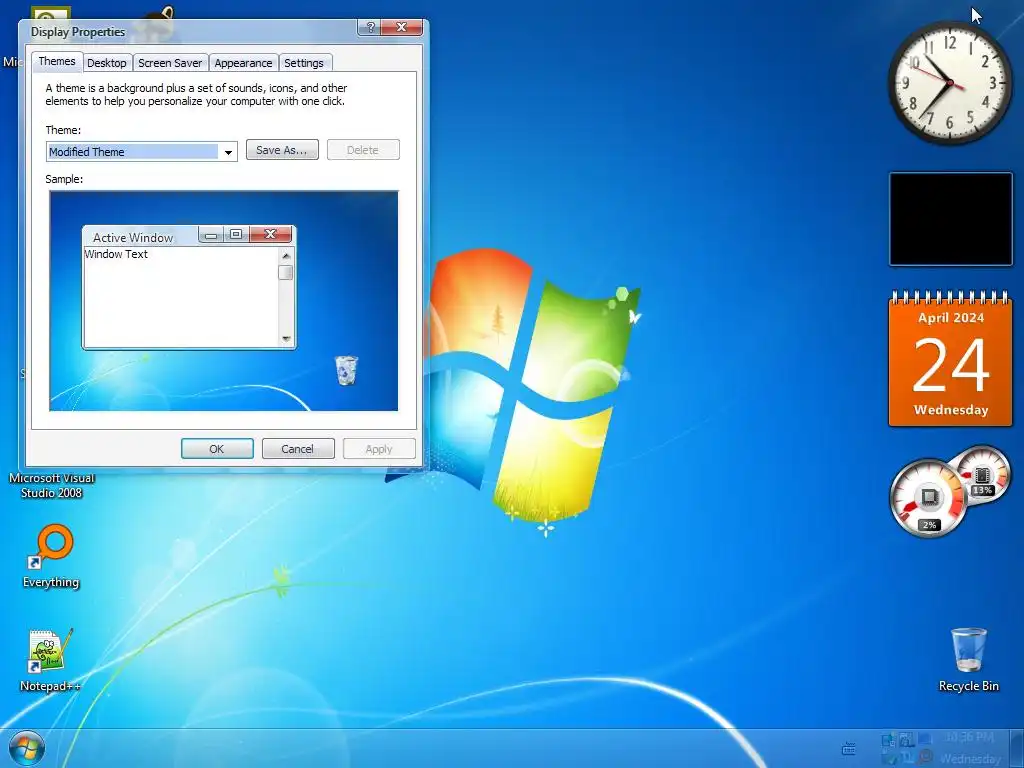Click the Windows Start orb
Screen dimensions: 1024x768
[x=27, y=748]
